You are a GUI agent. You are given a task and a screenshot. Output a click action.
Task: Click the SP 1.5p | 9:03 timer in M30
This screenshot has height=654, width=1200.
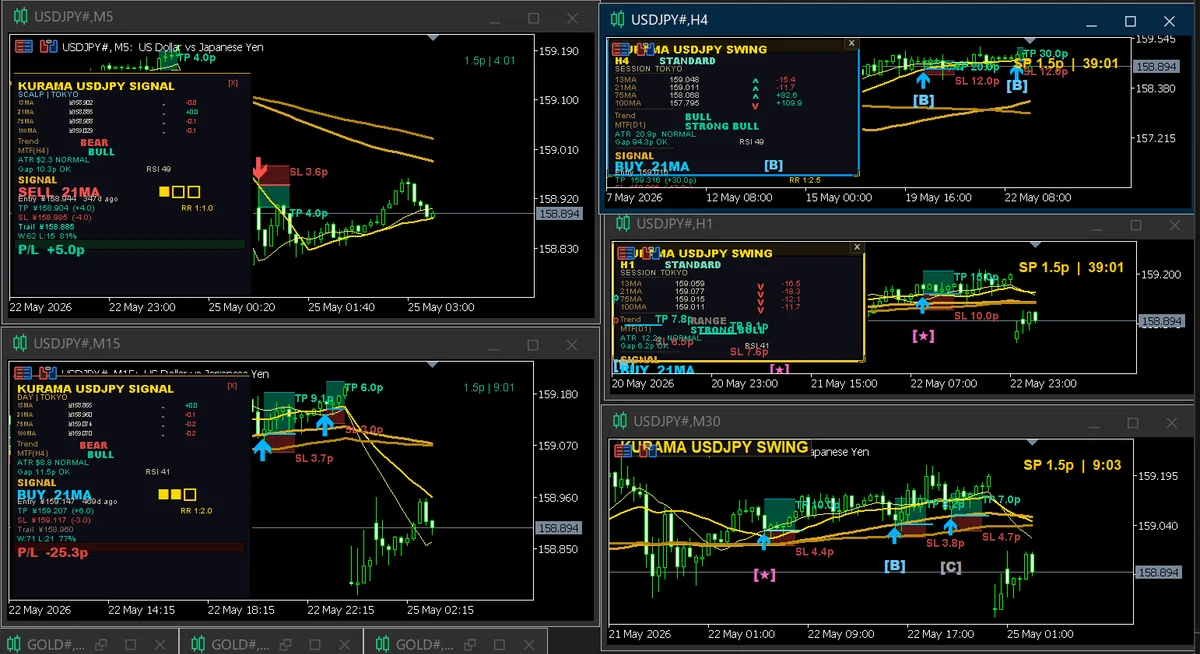coord(1071,465)
